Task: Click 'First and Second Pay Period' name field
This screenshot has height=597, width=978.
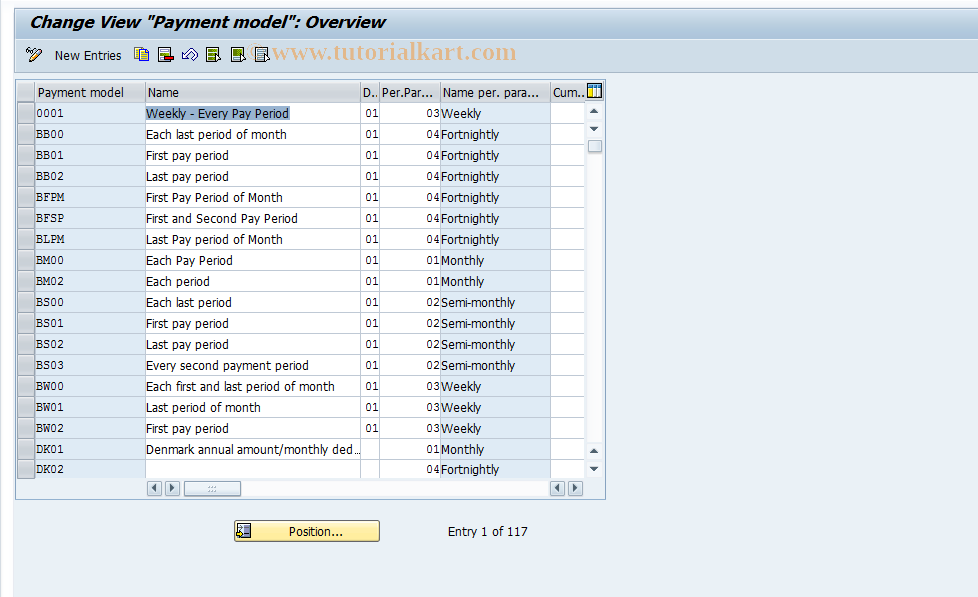Action: (x=253, y=218)
